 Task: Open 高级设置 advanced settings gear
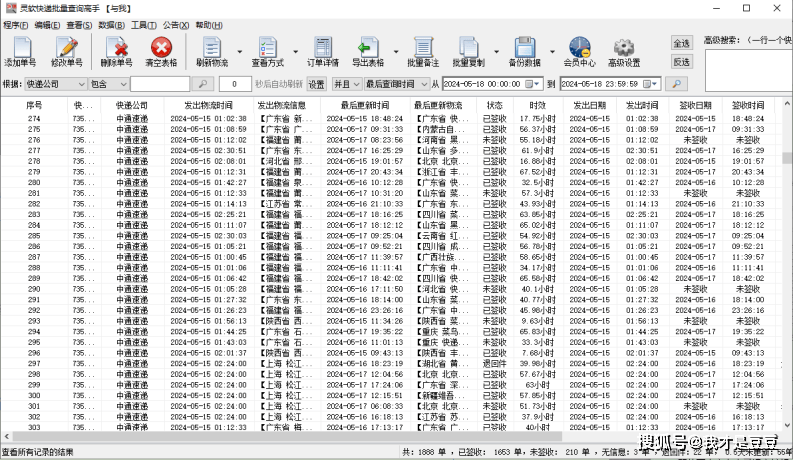tap(624, 48)
